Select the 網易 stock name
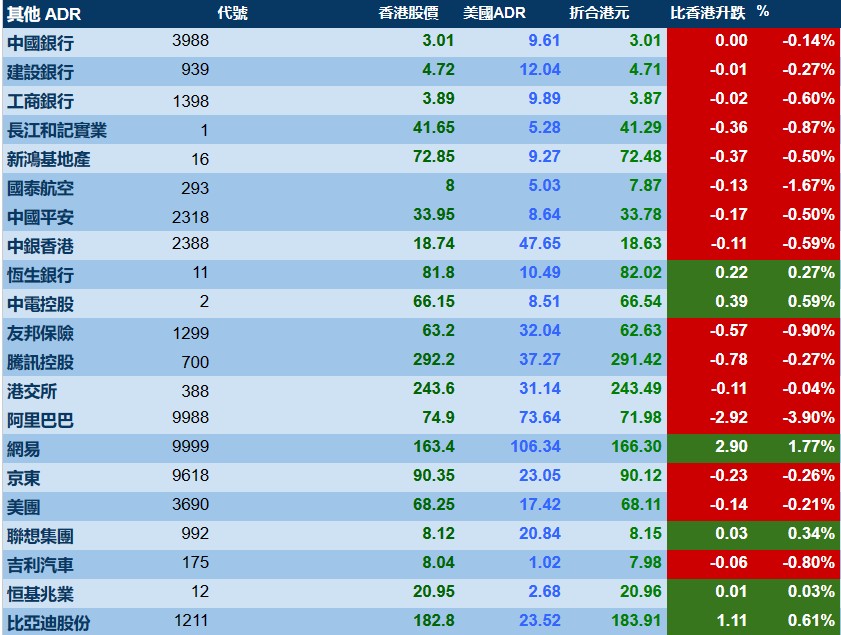The width and height of the screenshot is (841, 635). coord(23,449)
